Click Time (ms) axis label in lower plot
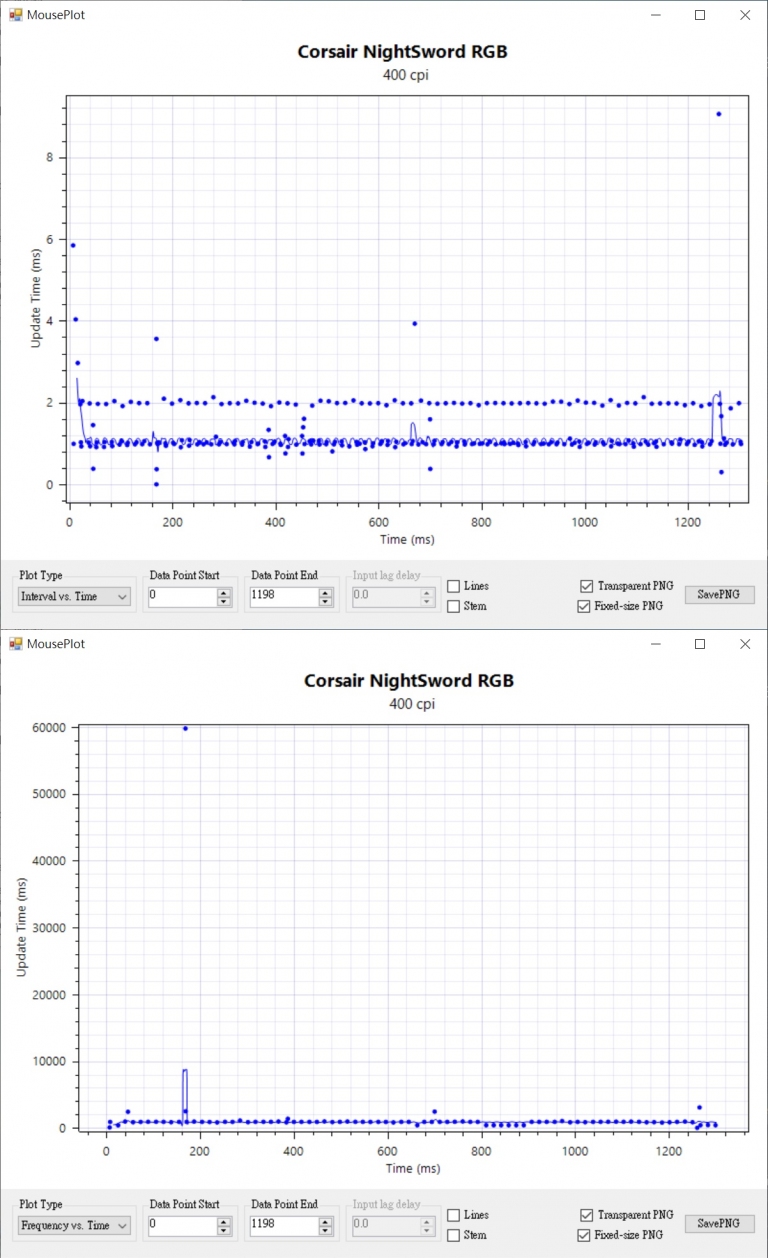The height and width of the screenshot is (1258, 768). point(412,1168)
